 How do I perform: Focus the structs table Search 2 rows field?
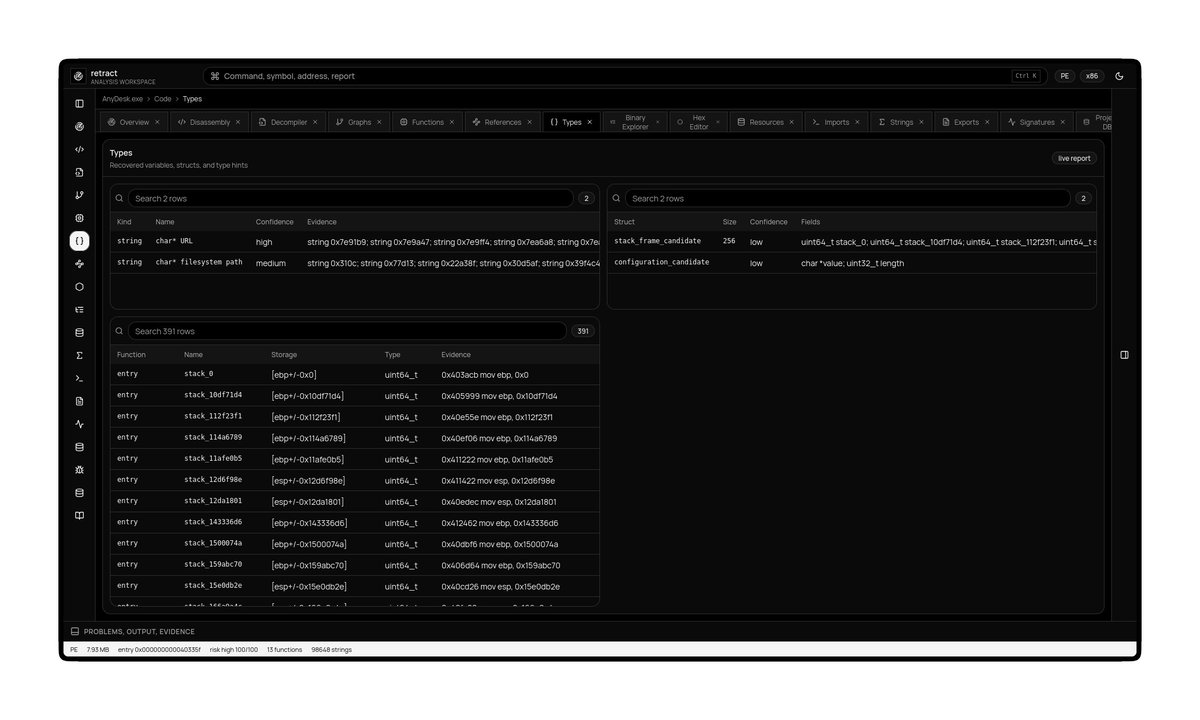(848, 198)
